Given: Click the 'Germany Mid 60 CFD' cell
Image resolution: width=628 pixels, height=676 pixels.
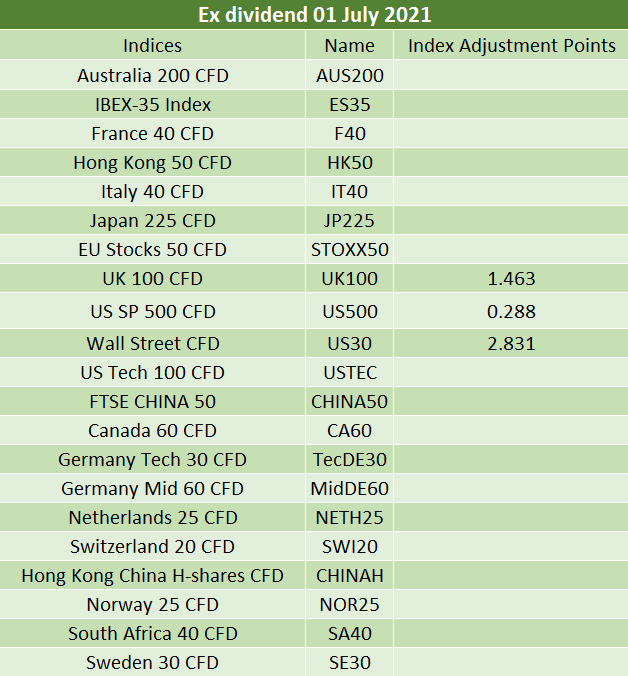Looking at the screenshot, I should point(153,488).
